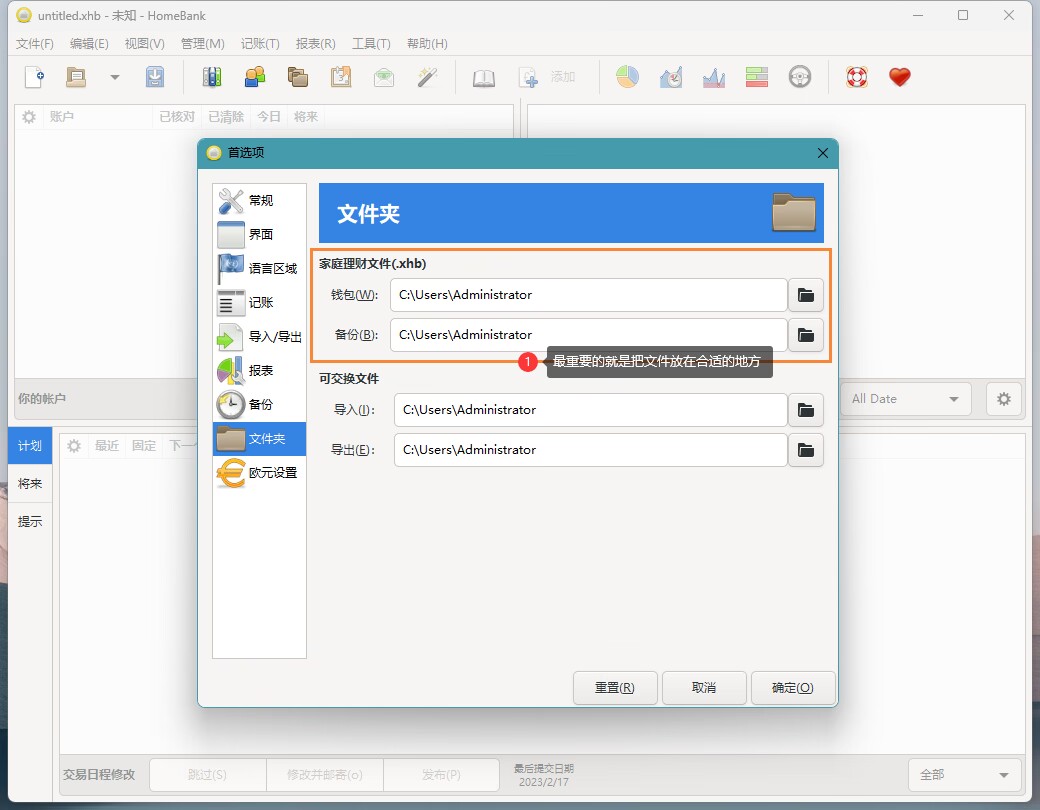Select 欧元设置 in preferences sidebar

[259, 472]
